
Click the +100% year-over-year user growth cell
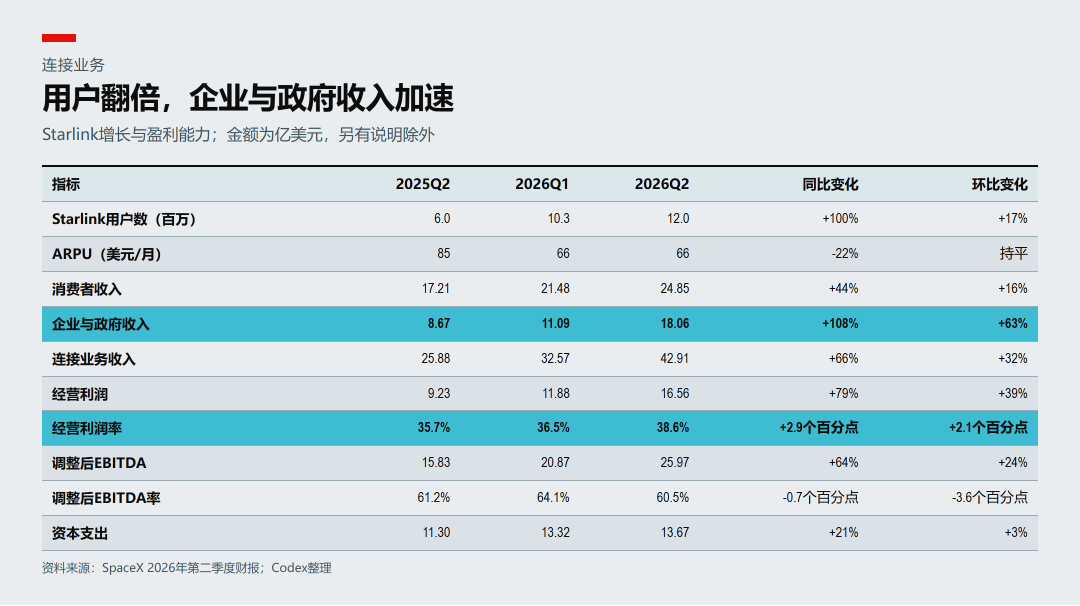tap(840, 218)
